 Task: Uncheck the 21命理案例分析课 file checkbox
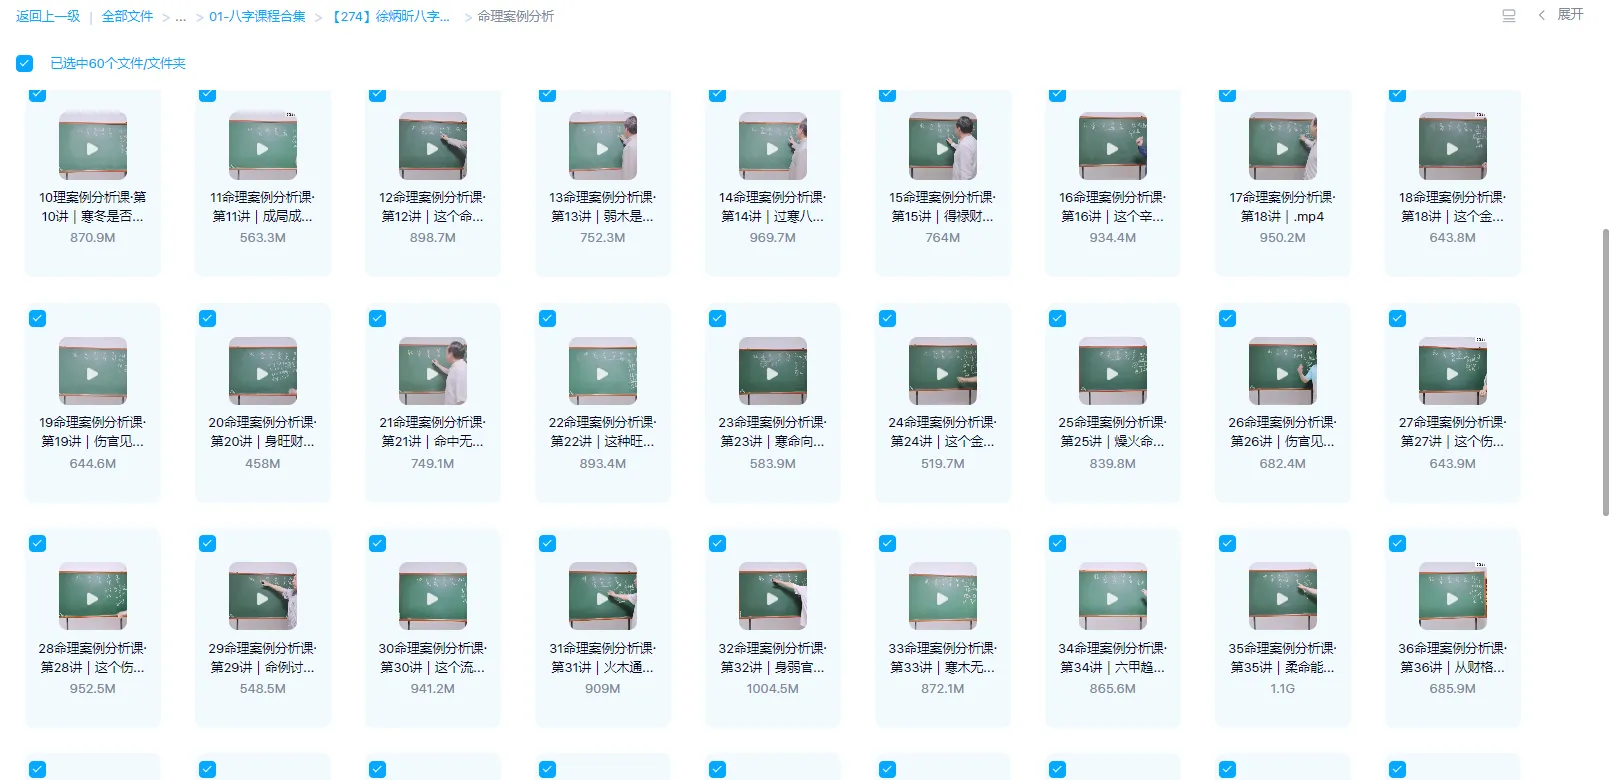pyautogui.click(x=377, y=318)
